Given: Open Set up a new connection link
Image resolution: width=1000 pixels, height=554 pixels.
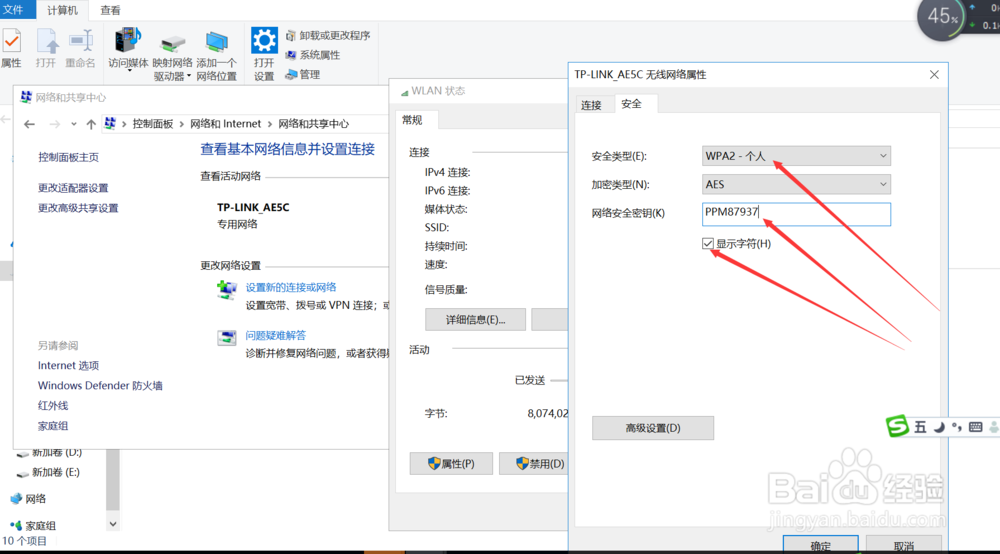Looking at the screenshot, I should (x=291, y=288).
